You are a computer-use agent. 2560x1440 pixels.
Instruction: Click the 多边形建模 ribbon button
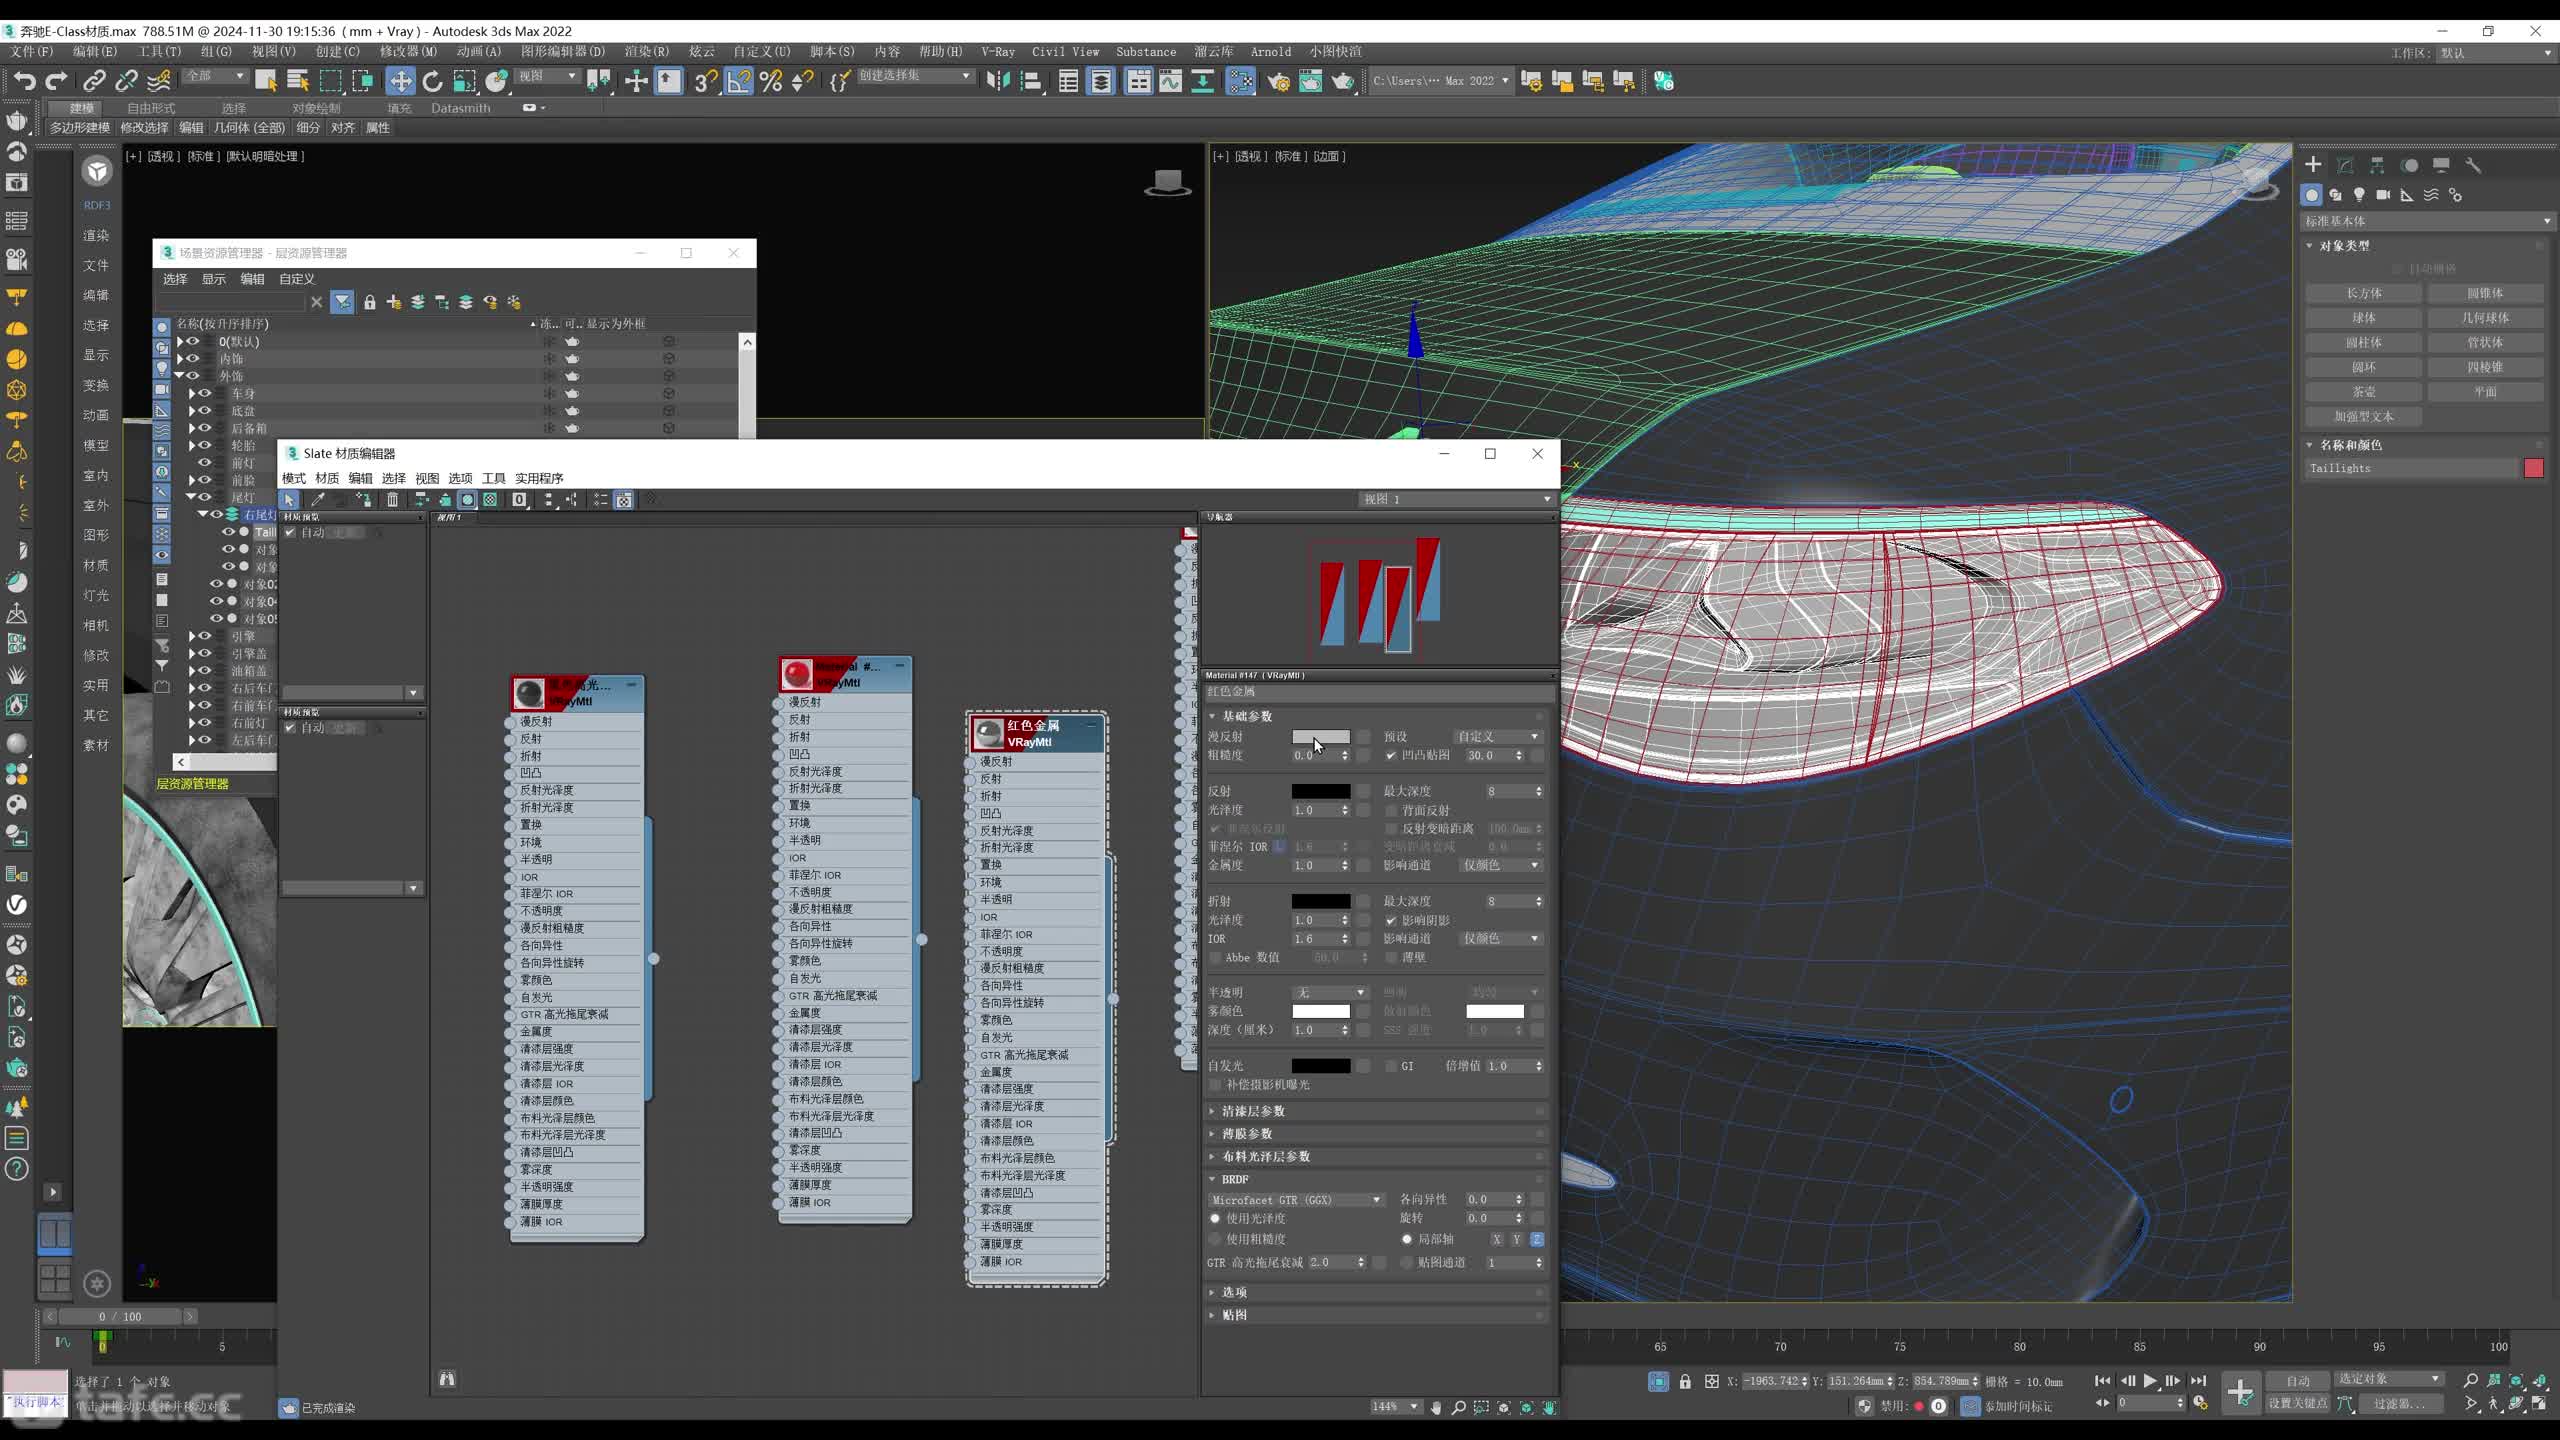[x=80, y=127]
